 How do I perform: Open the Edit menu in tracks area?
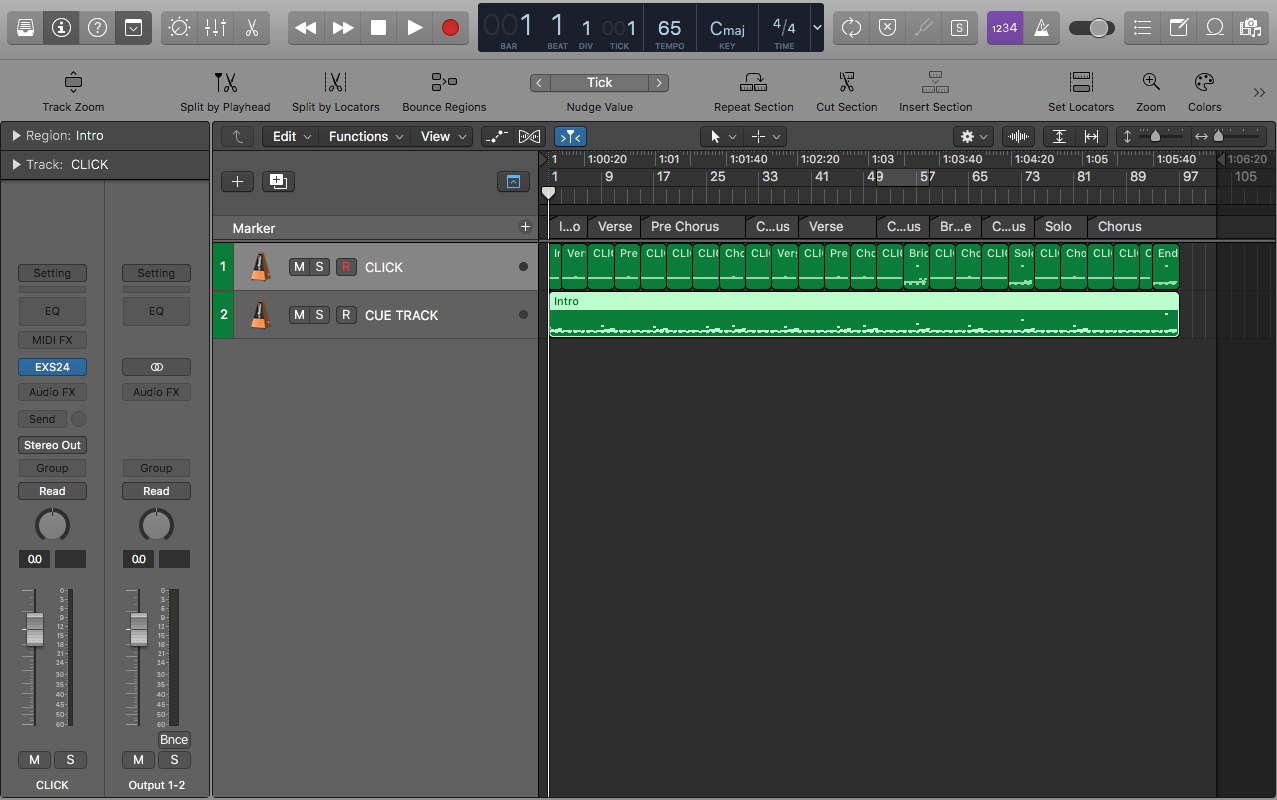(x=292, y=137)
